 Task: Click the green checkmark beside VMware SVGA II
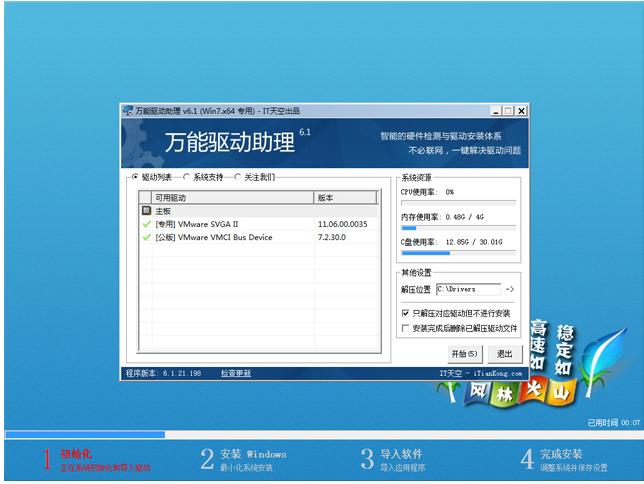[147, 224]
